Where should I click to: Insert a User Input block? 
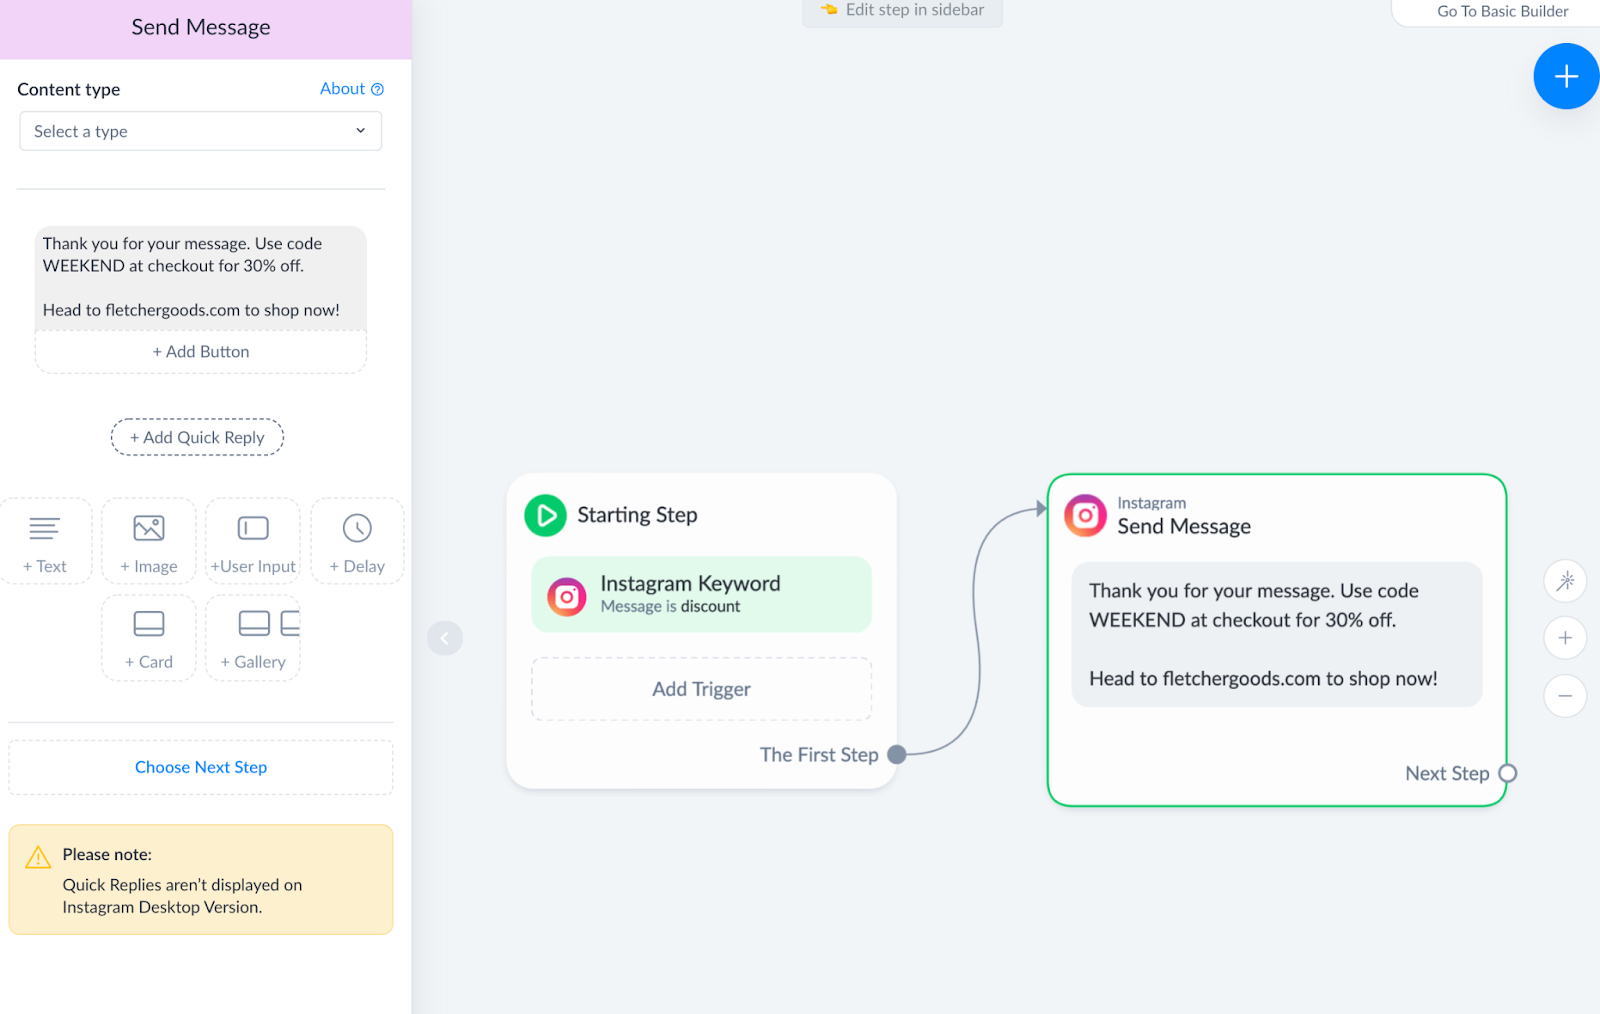pos(253,542)
